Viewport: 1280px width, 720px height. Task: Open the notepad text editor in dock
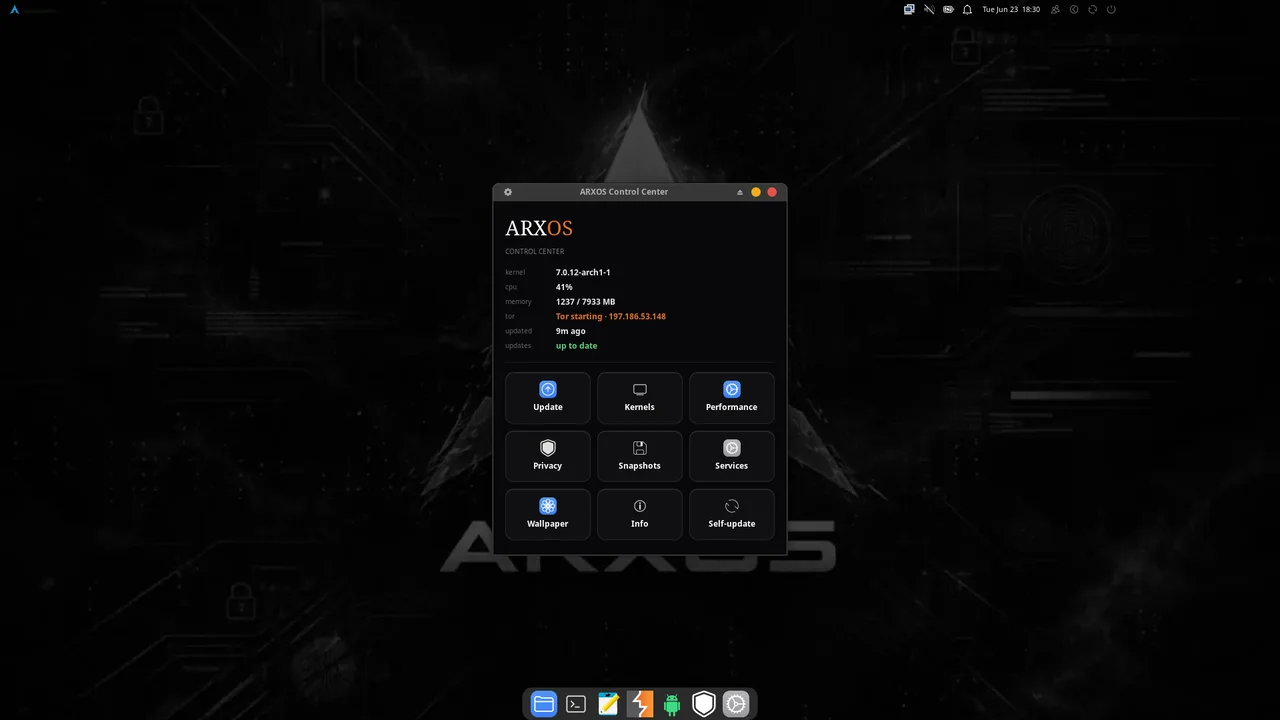click(608, 704)
